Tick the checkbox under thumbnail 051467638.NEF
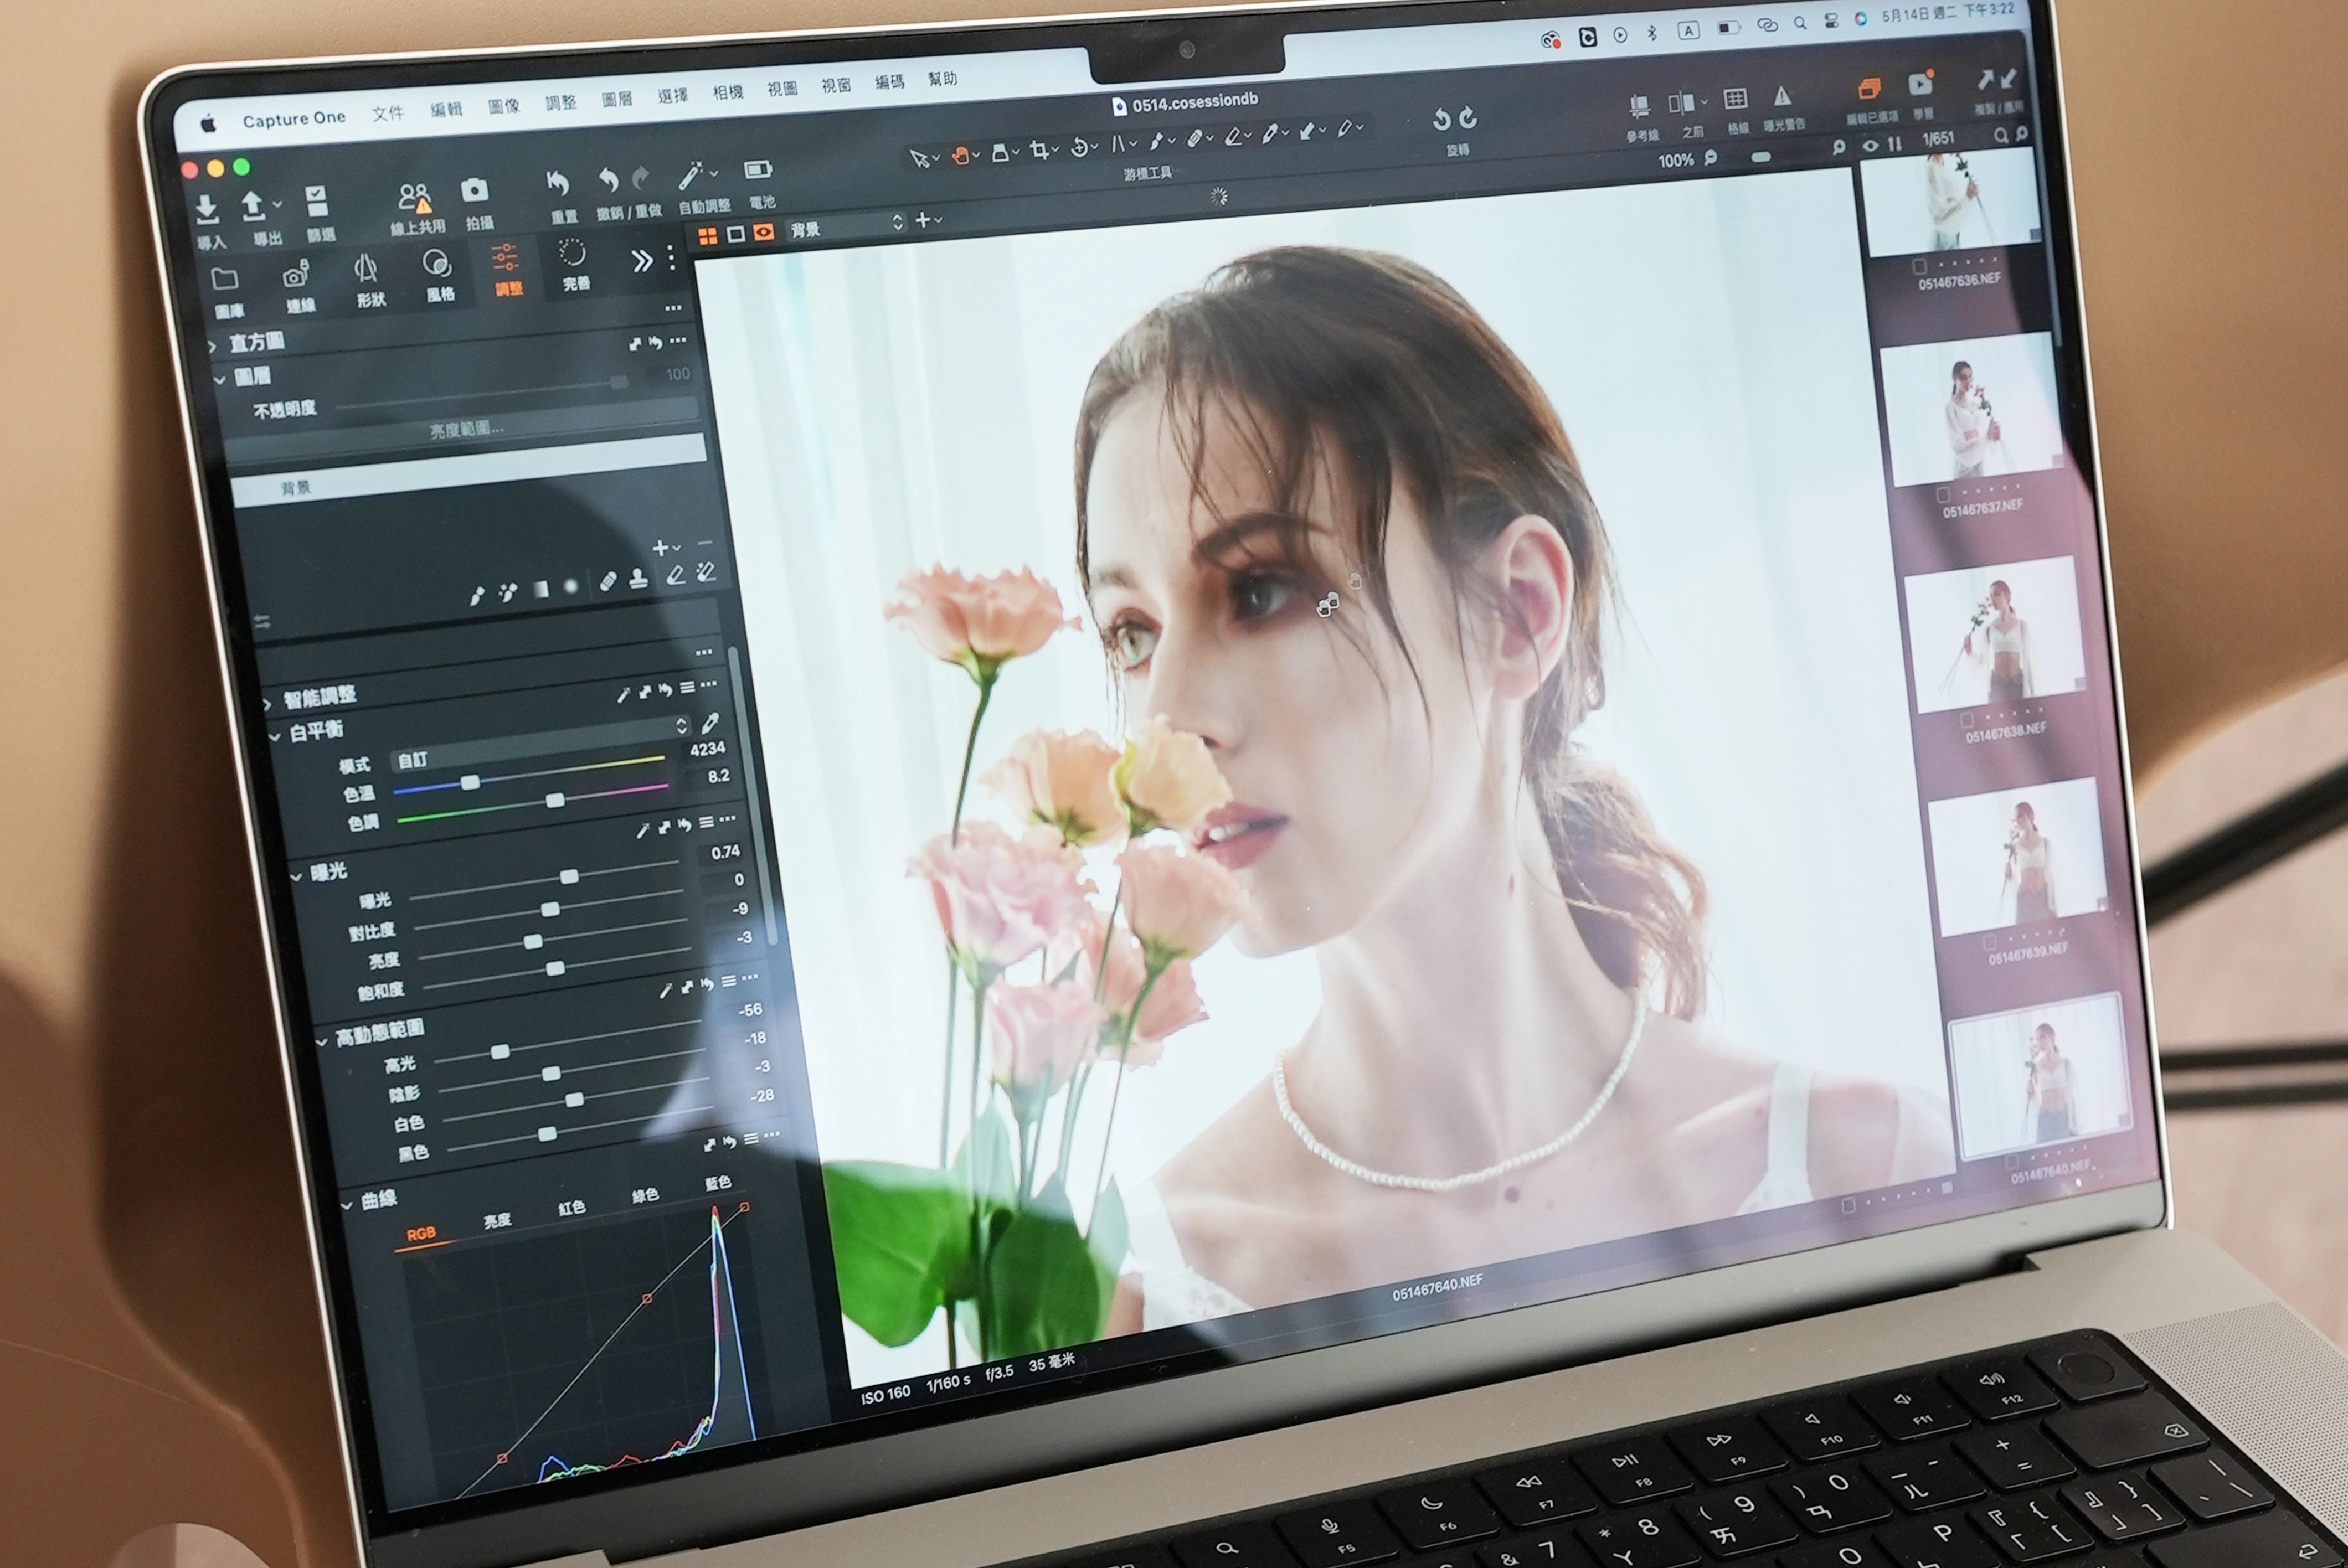Image resolution: width=2348 pixels, height=1568 pixels. (1966, 720)
